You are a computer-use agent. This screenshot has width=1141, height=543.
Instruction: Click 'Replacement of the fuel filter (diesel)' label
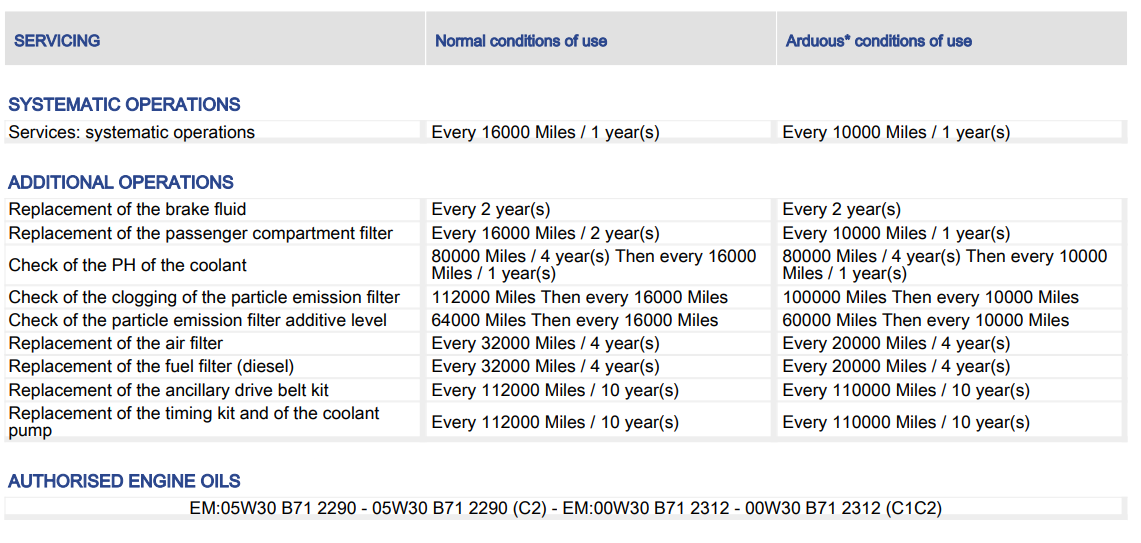151,366
